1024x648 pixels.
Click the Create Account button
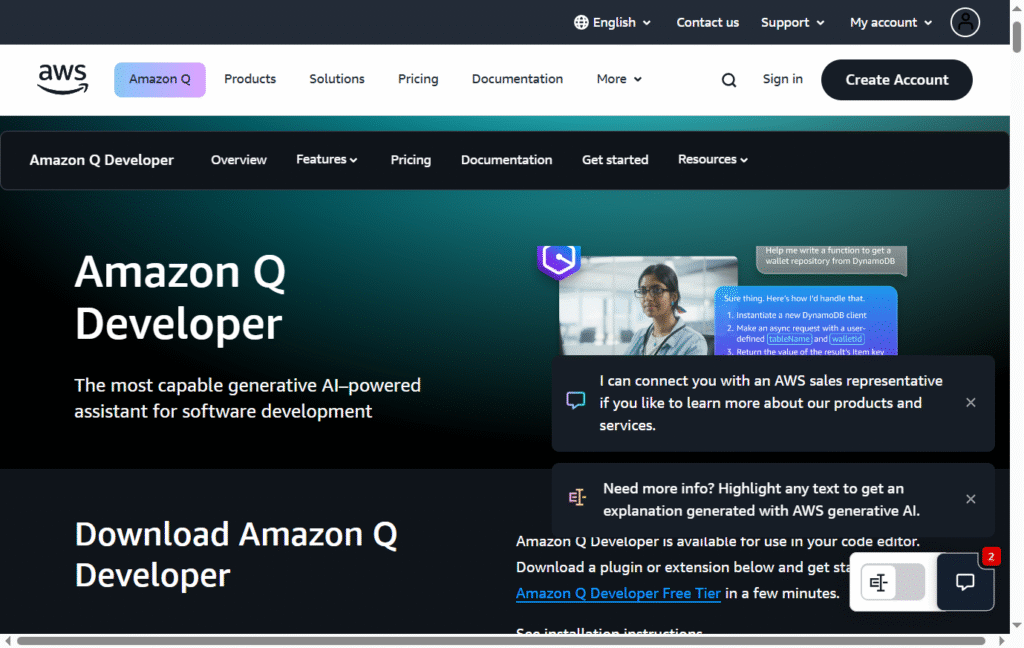[x=897, y=80]
